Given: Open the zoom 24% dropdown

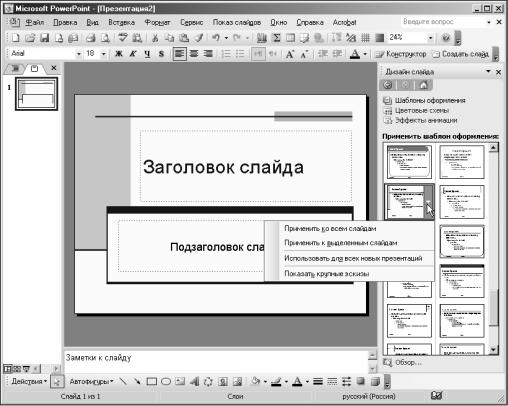Looking at the screenshot, I should point(430,38).
